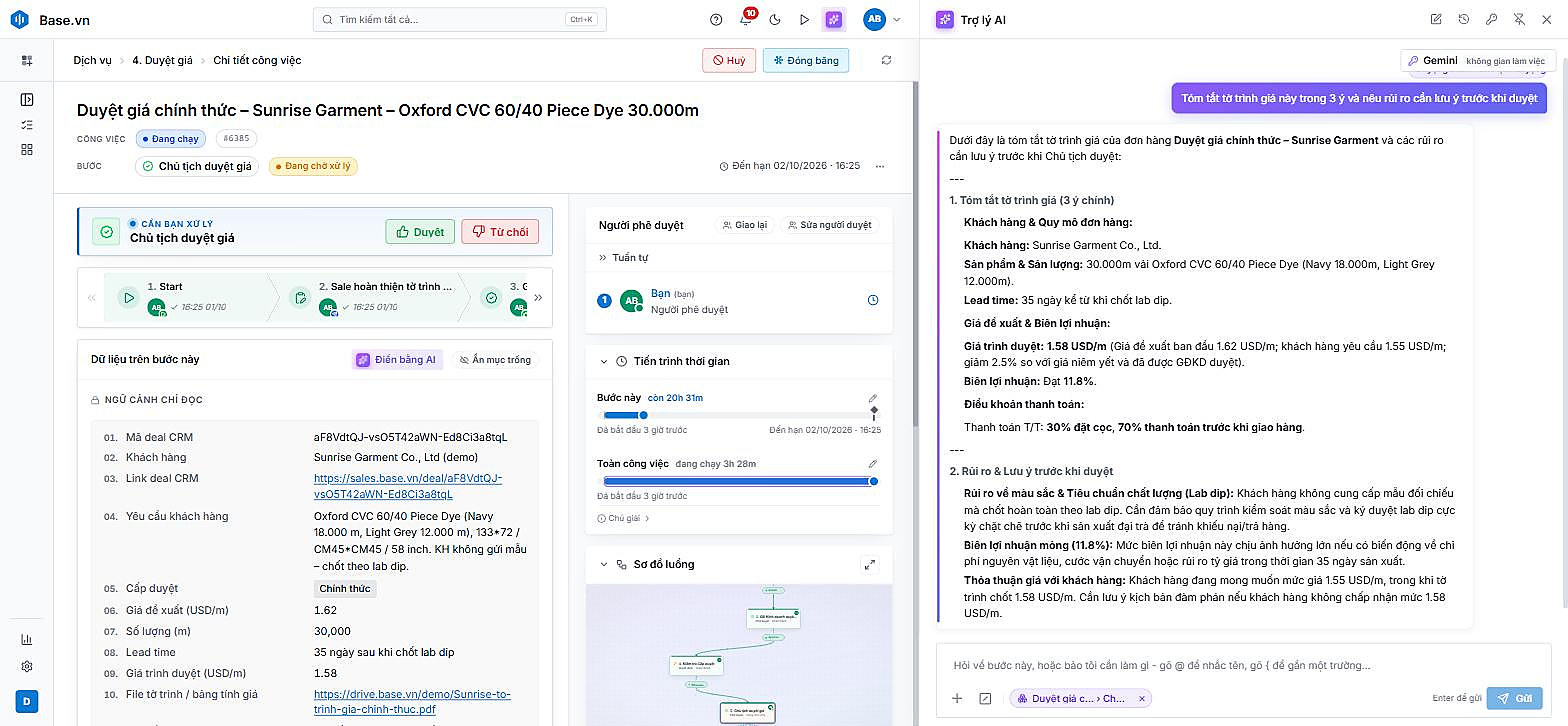The height and width of the screenshot is (726, 1568).
Task: Toggle Ẩn mục trống to hide empty fields
Action: pos(494,360)
